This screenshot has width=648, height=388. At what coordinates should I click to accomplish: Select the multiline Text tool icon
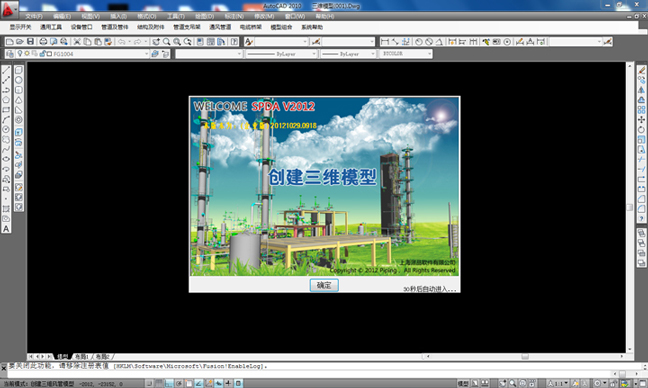pyautogui.click(x=6, y=229)
